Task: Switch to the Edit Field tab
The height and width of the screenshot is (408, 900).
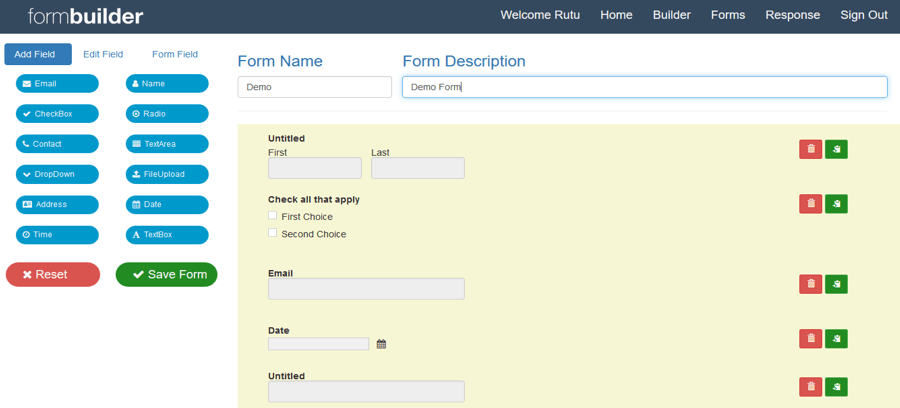Action: [103, 55]
